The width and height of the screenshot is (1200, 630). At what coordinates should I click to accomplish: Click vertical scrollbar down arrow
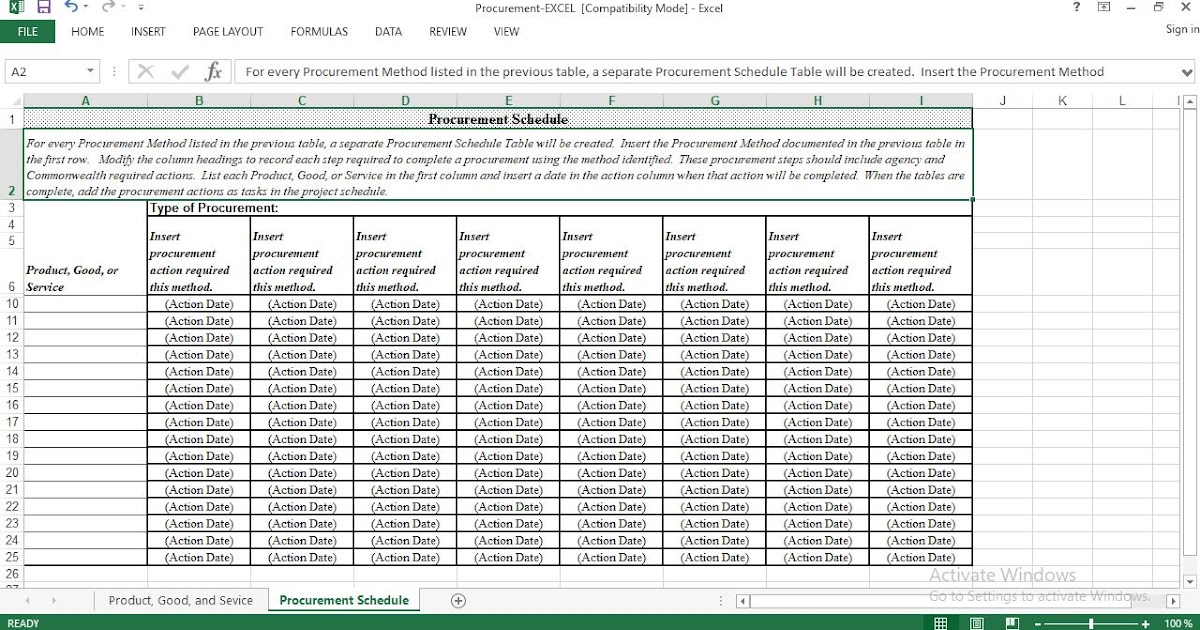click(1190, 581)
